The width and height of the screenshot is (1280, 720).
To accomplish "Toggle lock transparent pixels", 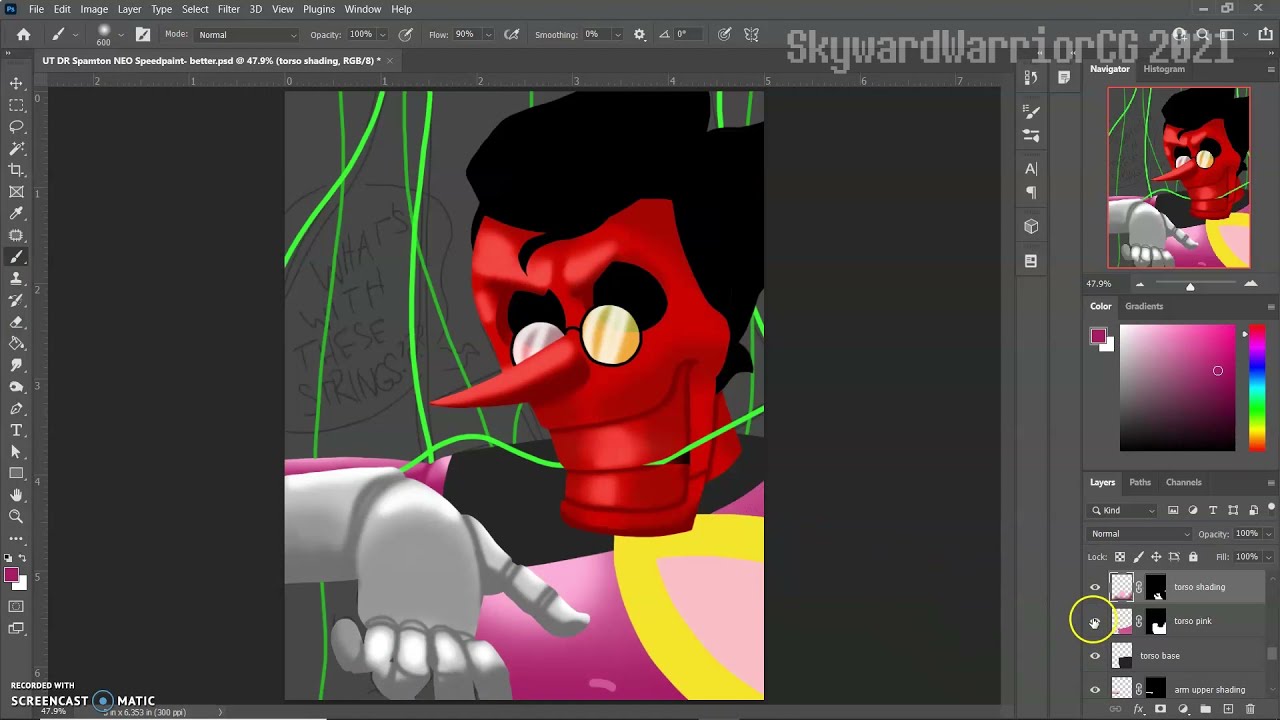I will 1120,557.
